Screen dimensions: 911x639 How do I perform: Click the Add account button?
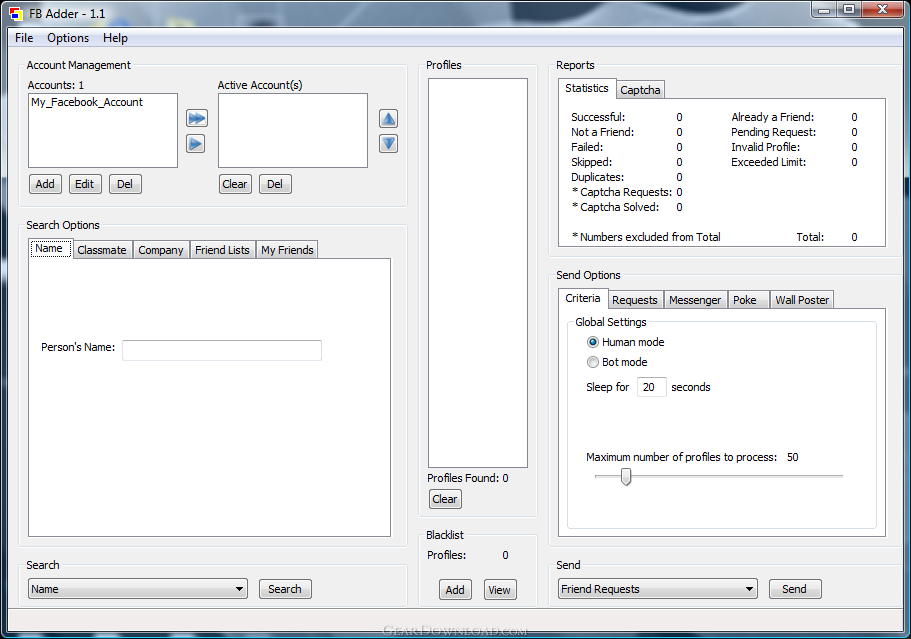pyautogui.click(x=45, y=184)
